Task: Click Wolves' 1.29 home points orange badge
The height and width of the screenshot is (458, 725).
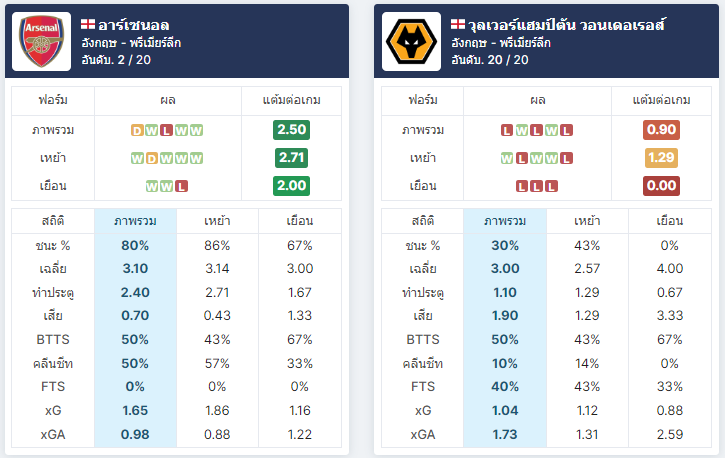Action: [661, 158]
